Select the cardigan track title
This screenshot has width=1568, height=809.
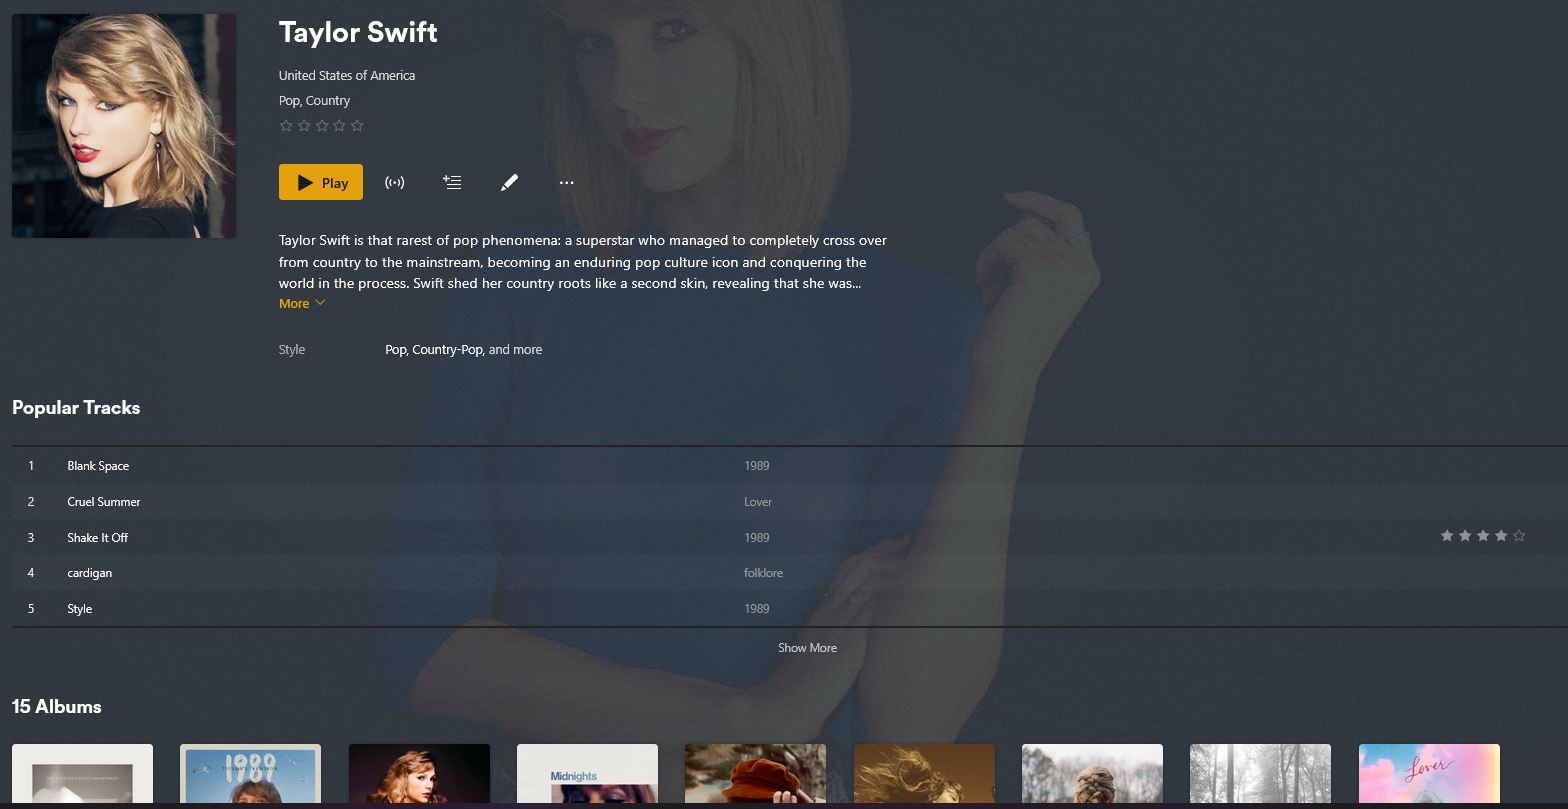click(x=90, y=573)
